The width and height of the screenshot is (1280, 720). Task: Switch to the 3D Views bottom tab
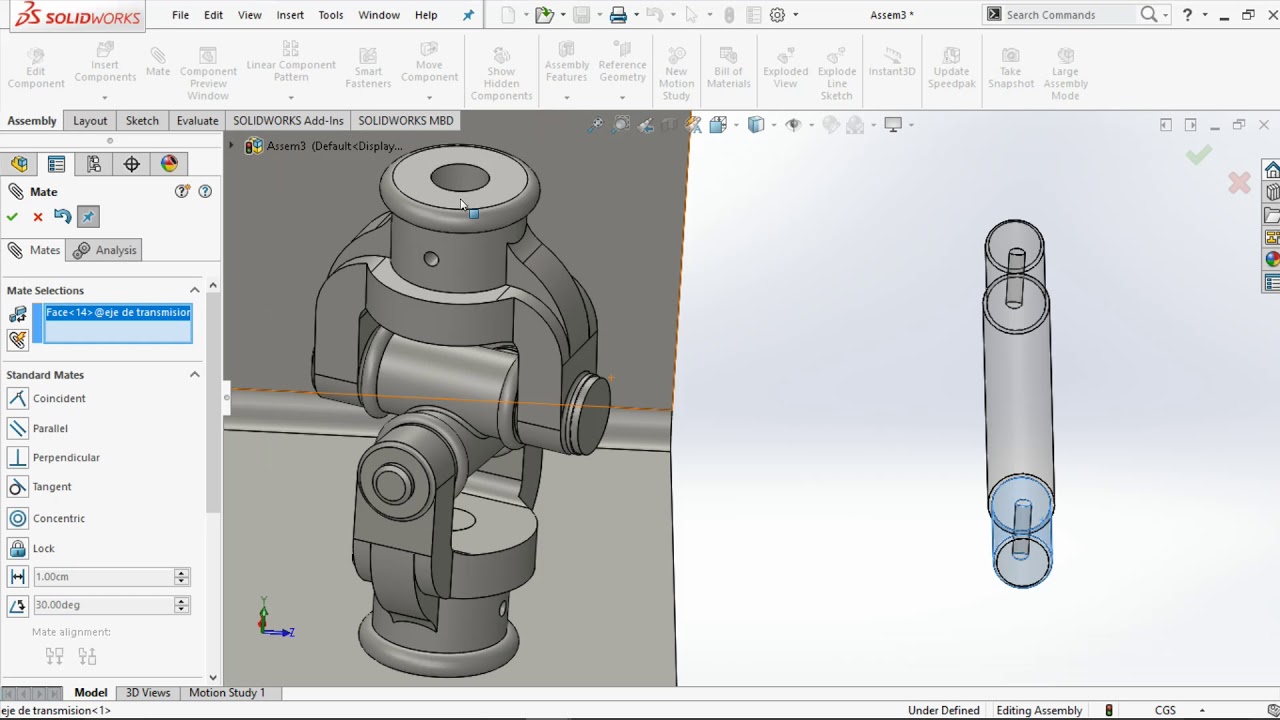(x=148, y=692)
